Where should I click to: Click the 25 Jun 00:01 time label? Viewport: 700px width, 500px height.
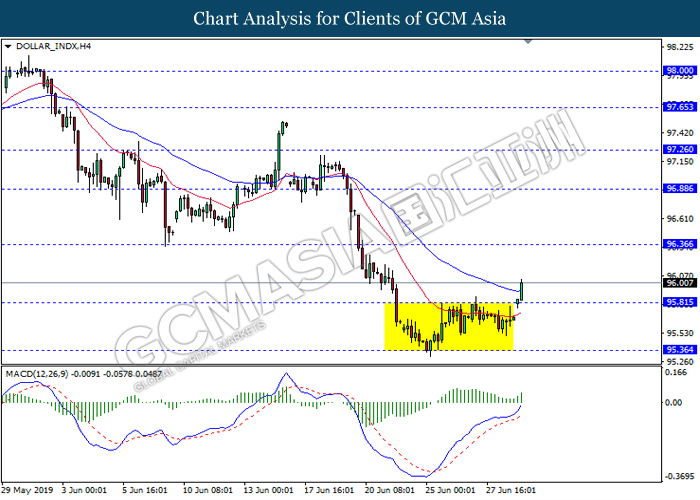tap(450, 490)
